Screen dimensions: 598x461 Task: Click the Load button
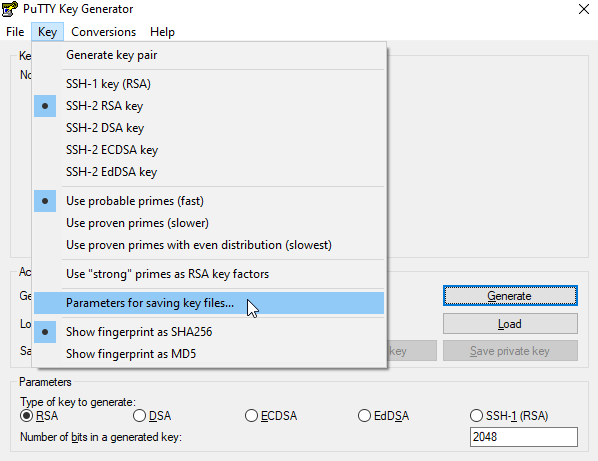[x=510, y=324]
